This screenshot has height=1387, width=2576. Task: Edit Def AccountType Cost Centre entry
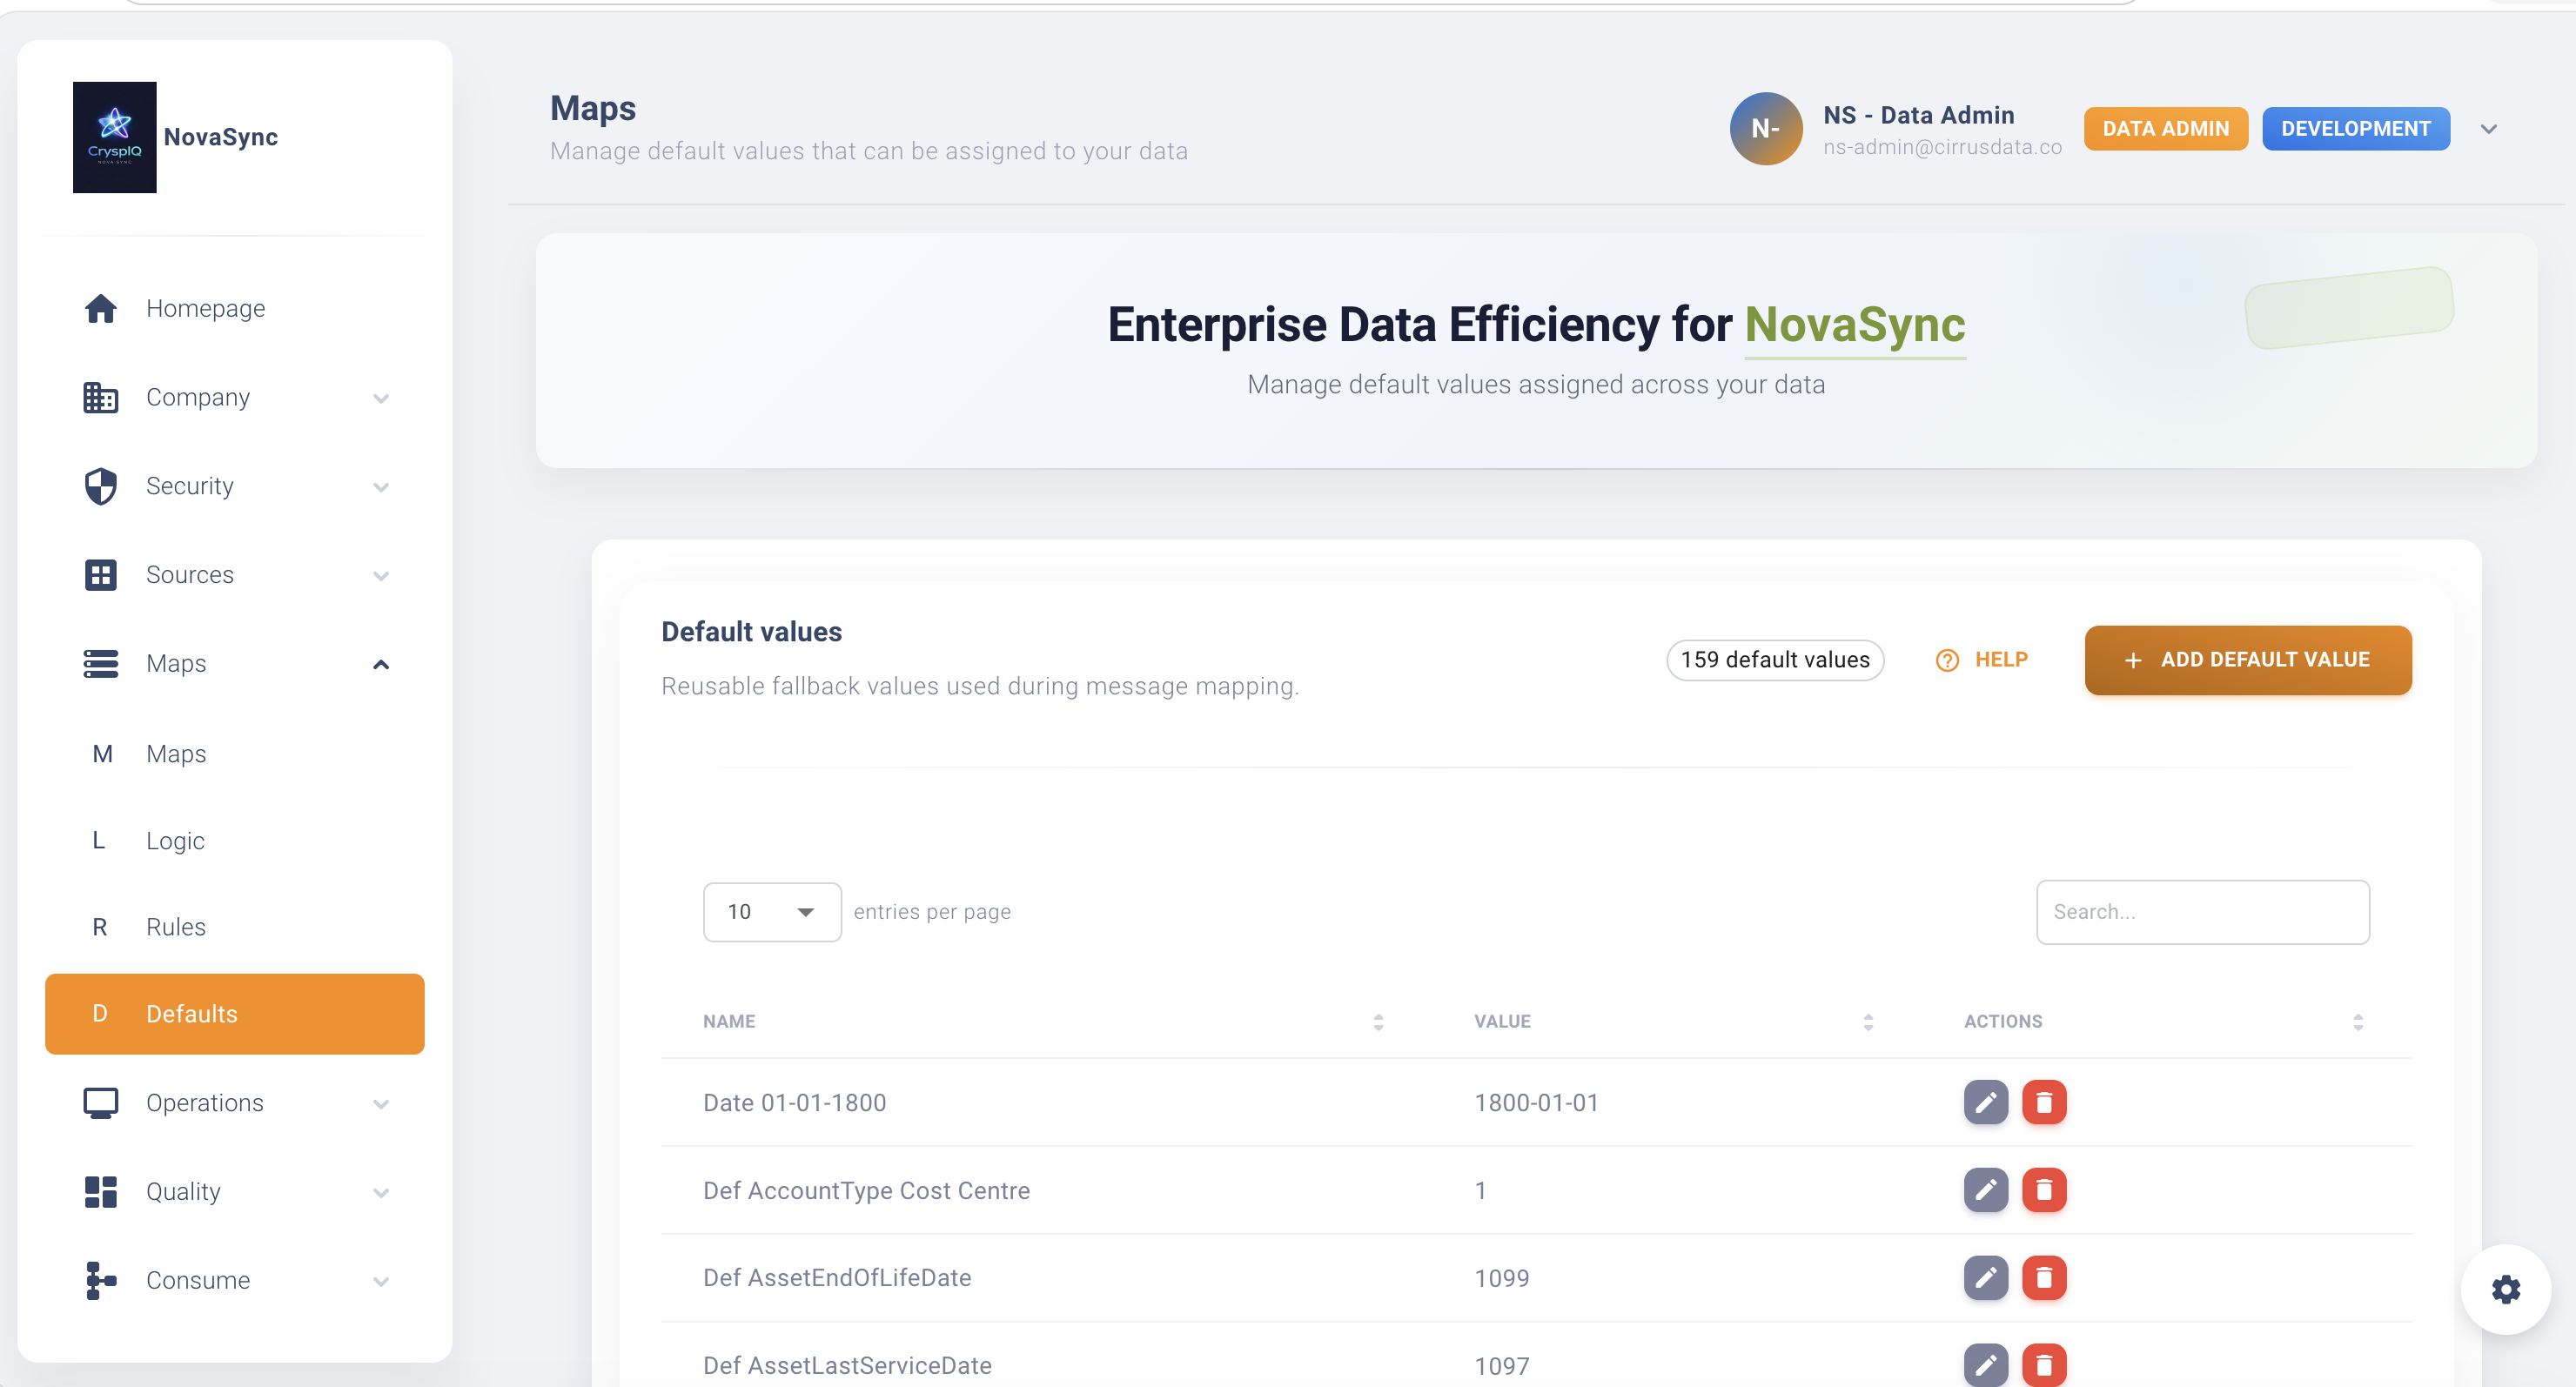[1985, 1190]
